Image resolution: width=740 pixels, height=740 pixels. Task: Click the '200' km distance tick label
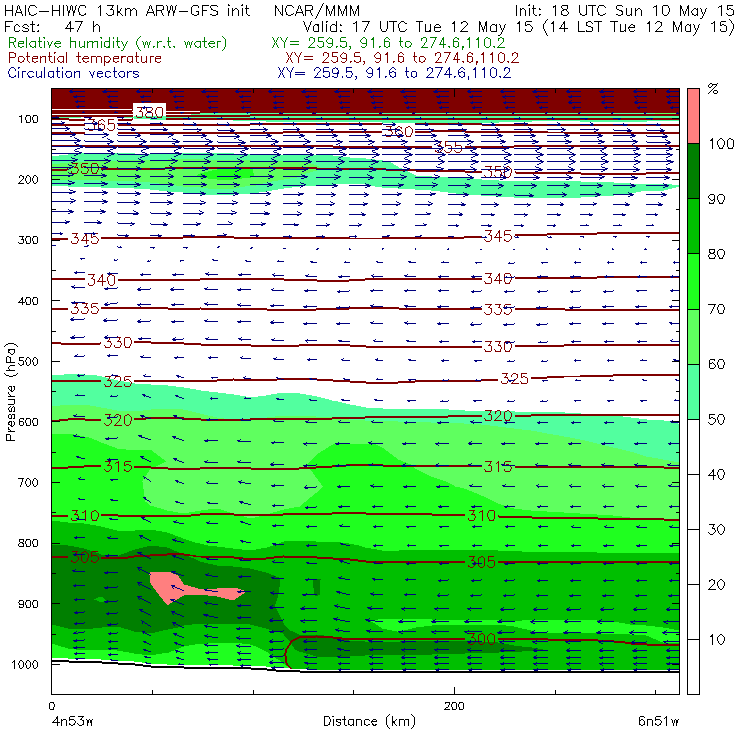tap(454, 706)
